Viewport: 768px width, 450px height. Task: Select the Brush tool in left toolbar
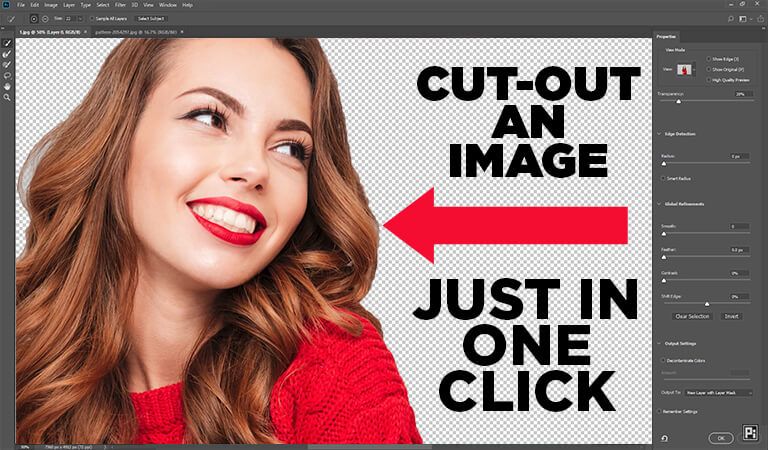pos(7,65)
